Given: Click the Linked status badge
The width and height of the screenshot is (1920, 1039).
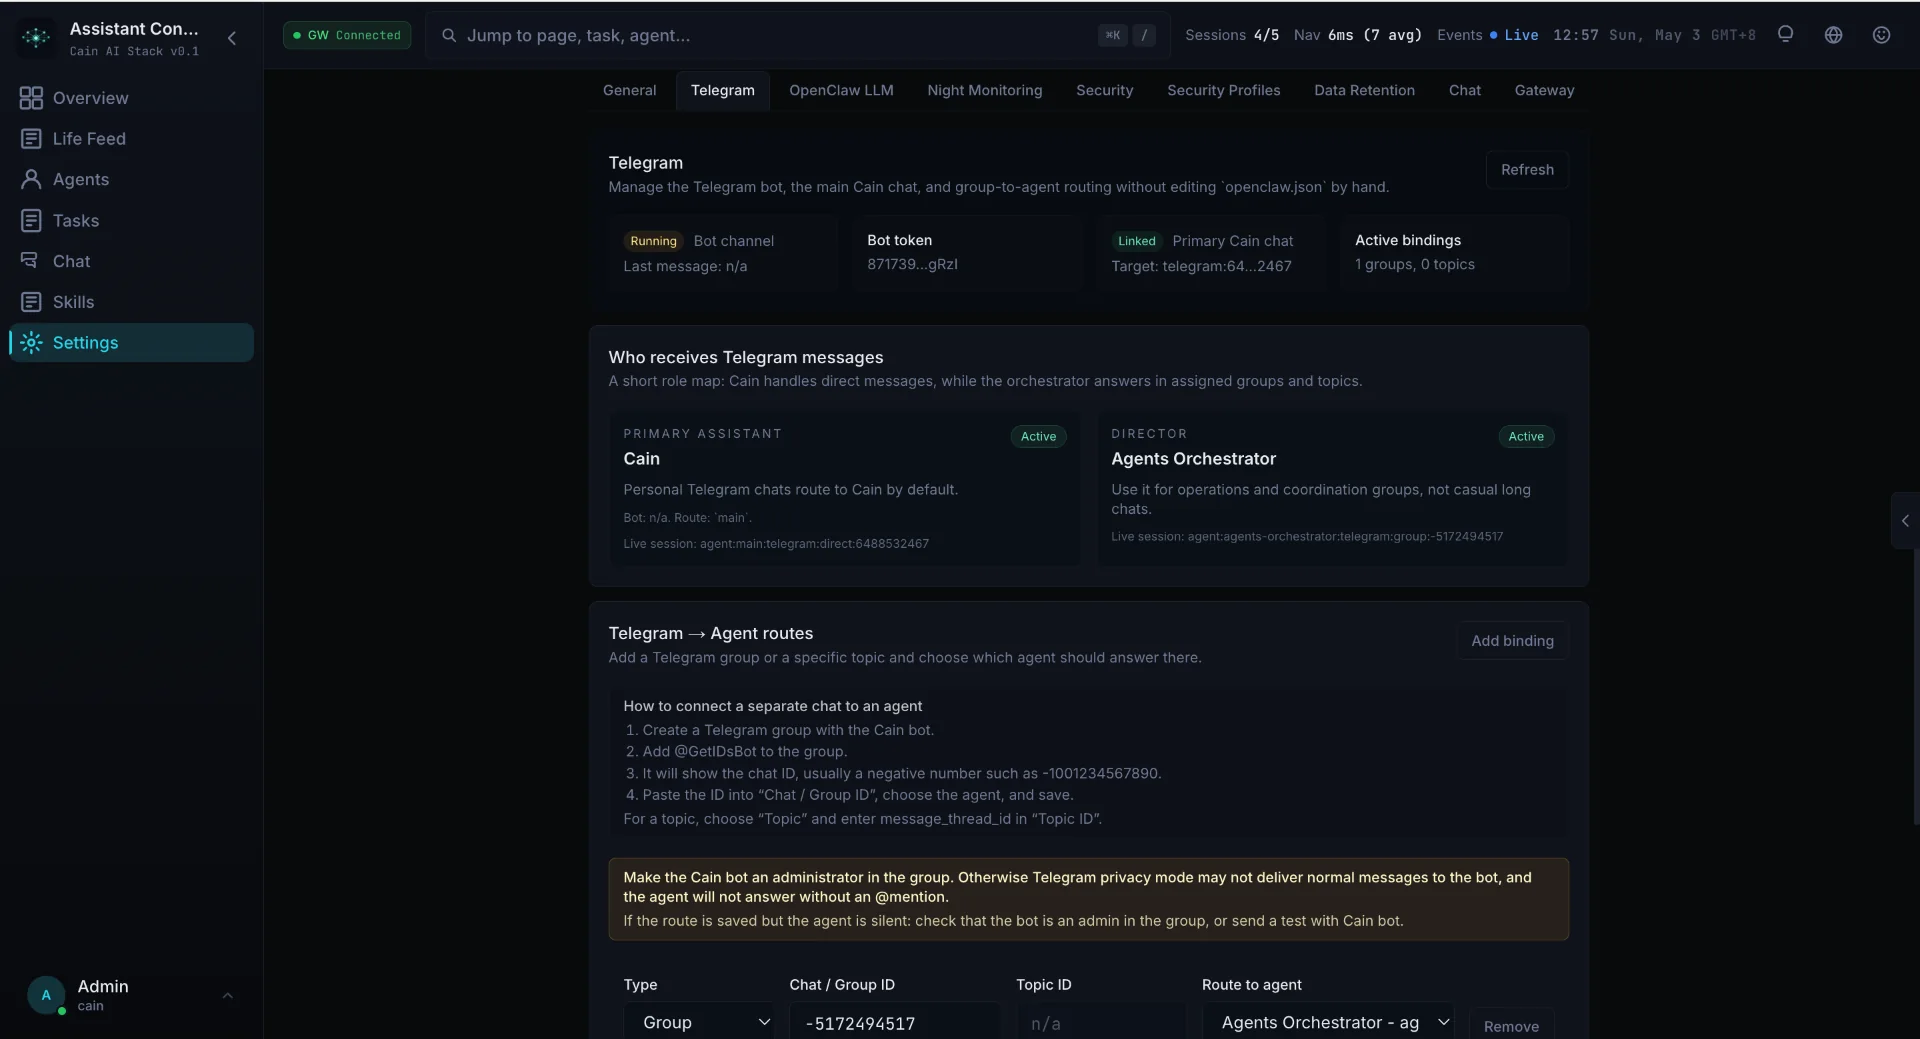Looking at the screenshot, I should pos(1136,241).
